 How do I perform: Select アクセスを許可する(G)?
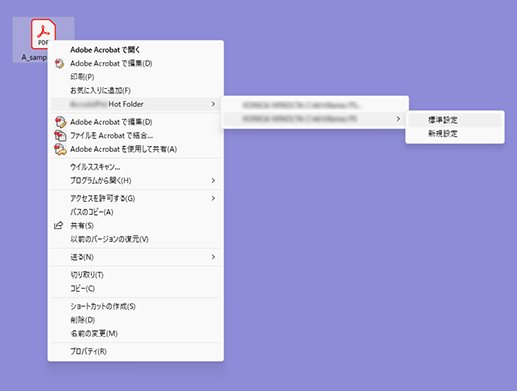(x=137, y=199)
